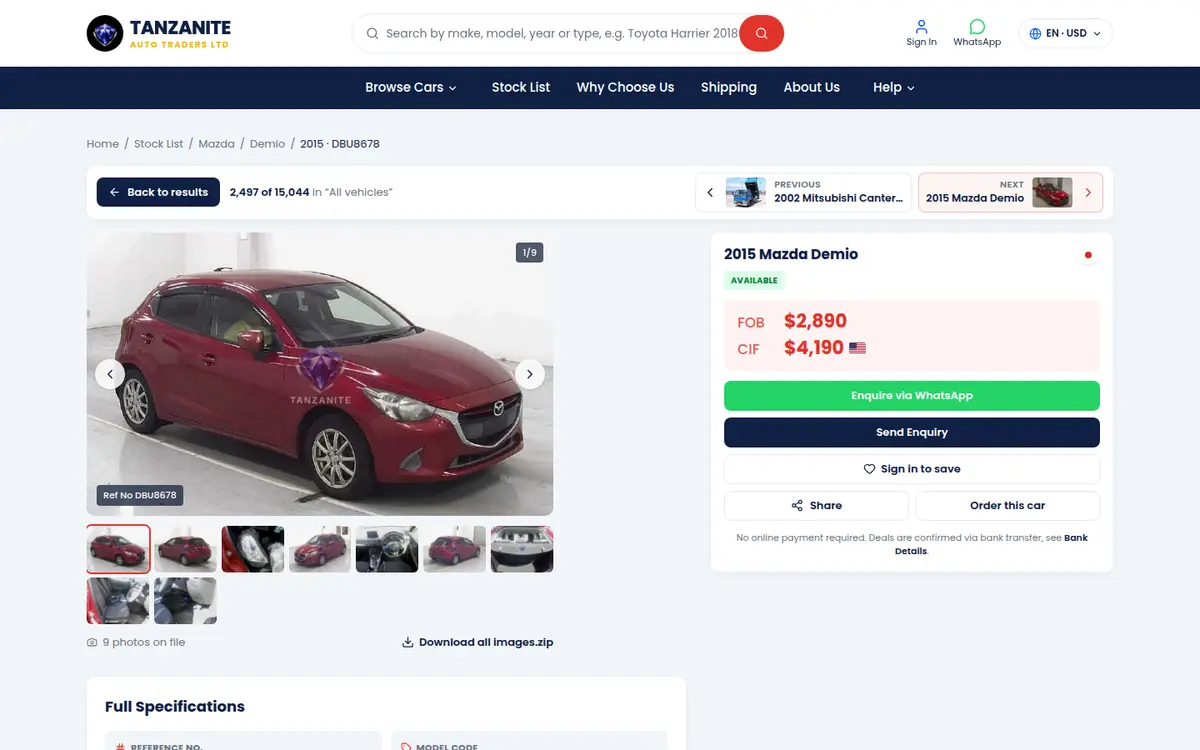Viewport: 1200px width, 750px height.
Task: Click the right chevron in Next card
Action: point(1088,192)
